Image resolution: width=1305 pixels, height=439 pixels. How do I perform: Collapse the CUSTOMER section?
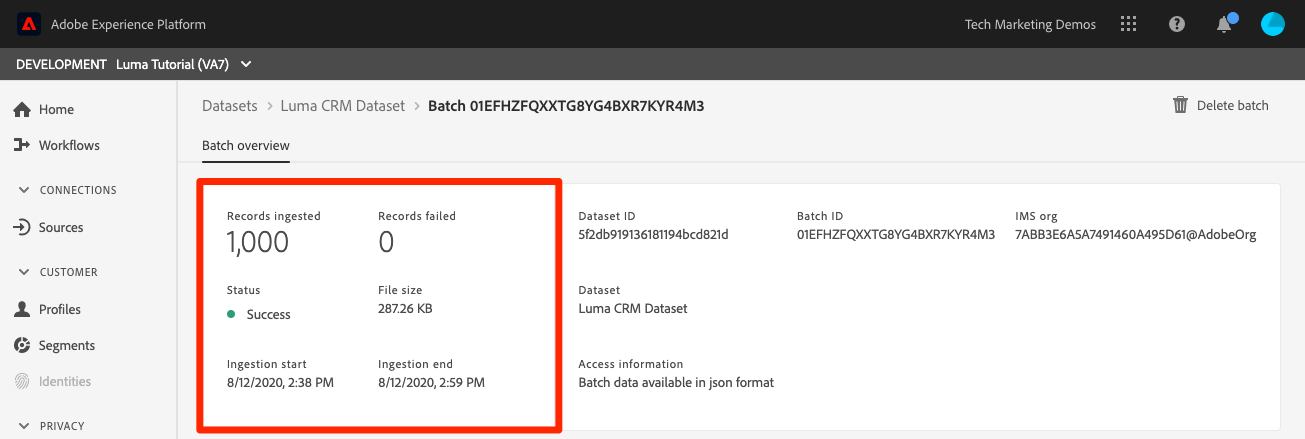pos(24,272)
